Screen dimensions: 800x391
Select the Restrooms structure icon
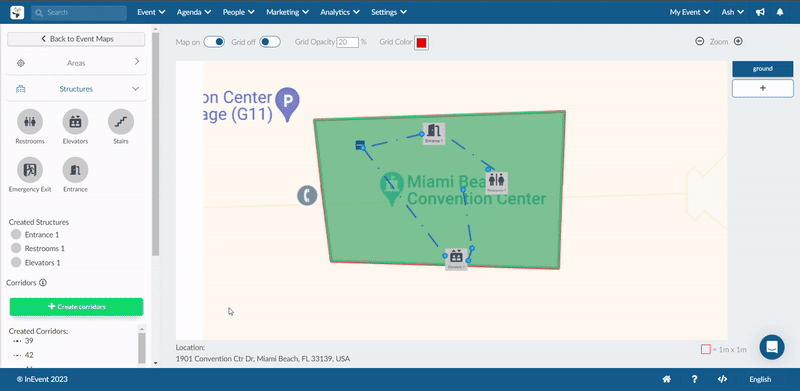(30, 121)
